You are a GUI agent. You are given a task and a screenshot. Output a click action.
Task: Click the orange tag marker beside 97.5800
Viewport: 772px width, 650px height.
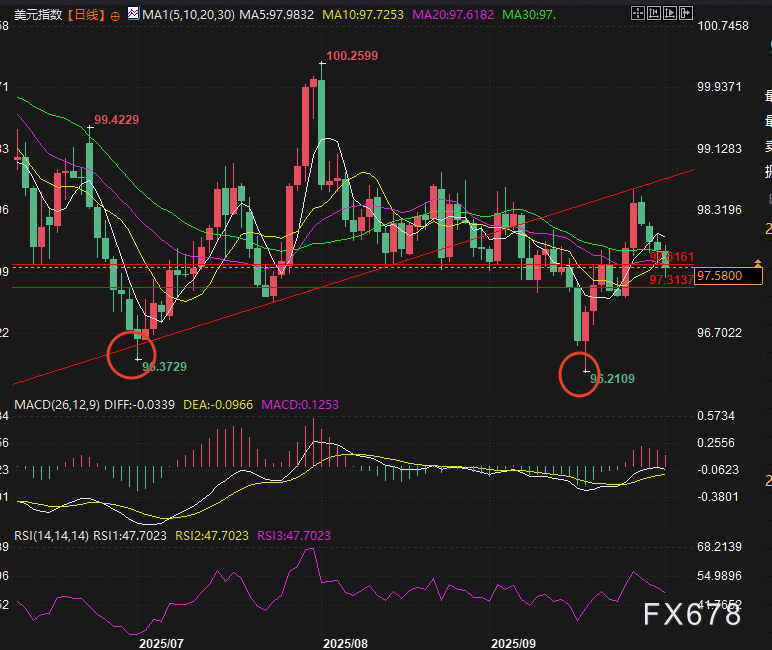(758, 262)
